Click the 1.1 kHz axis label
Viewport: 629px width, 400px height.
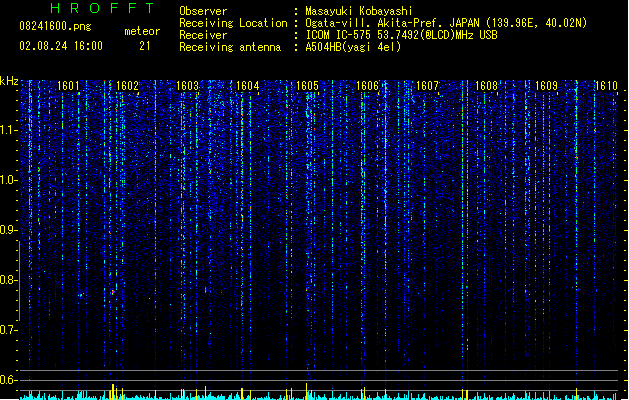click(x=7, y=130)
